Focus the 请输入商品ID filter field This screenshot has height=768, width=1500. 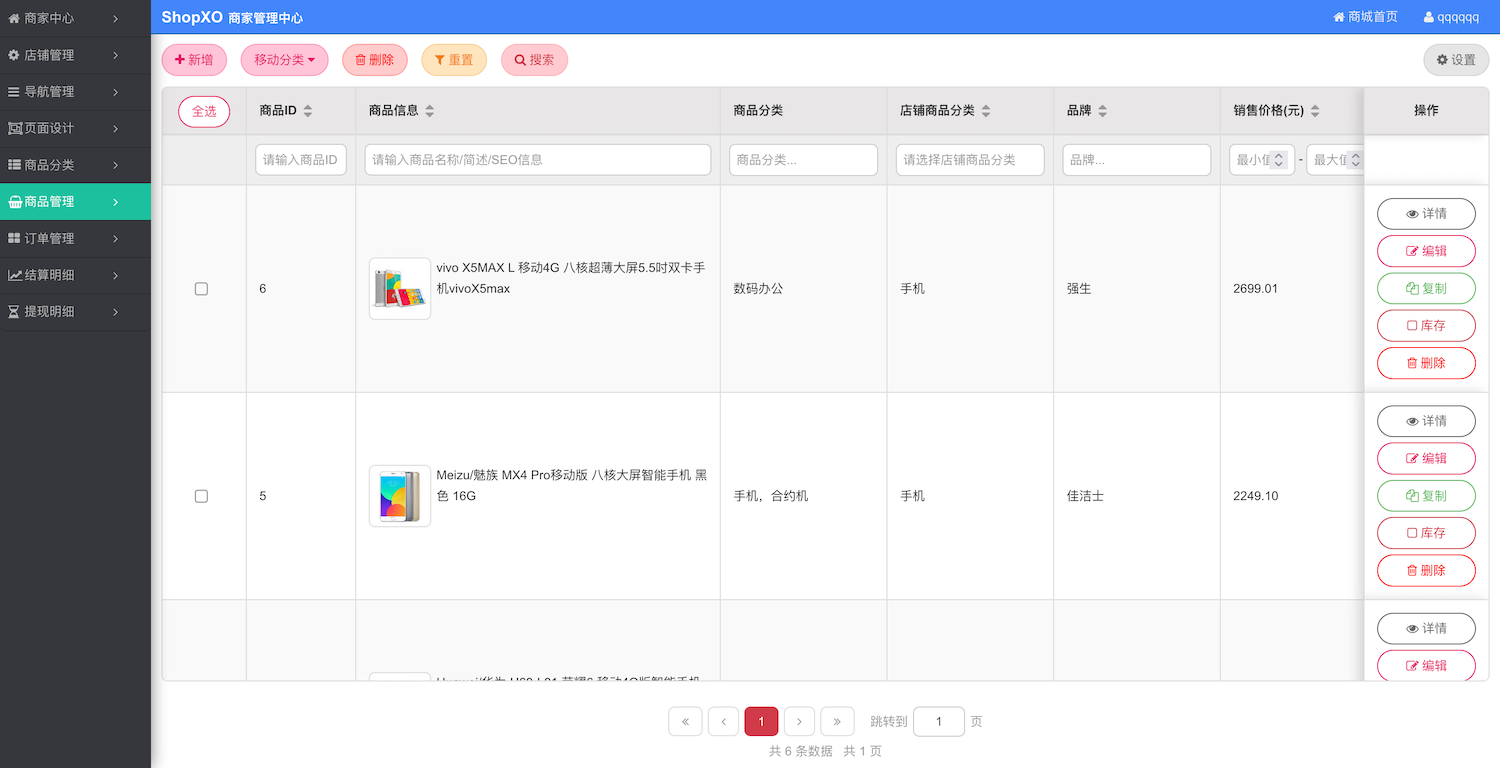point(301,160)
